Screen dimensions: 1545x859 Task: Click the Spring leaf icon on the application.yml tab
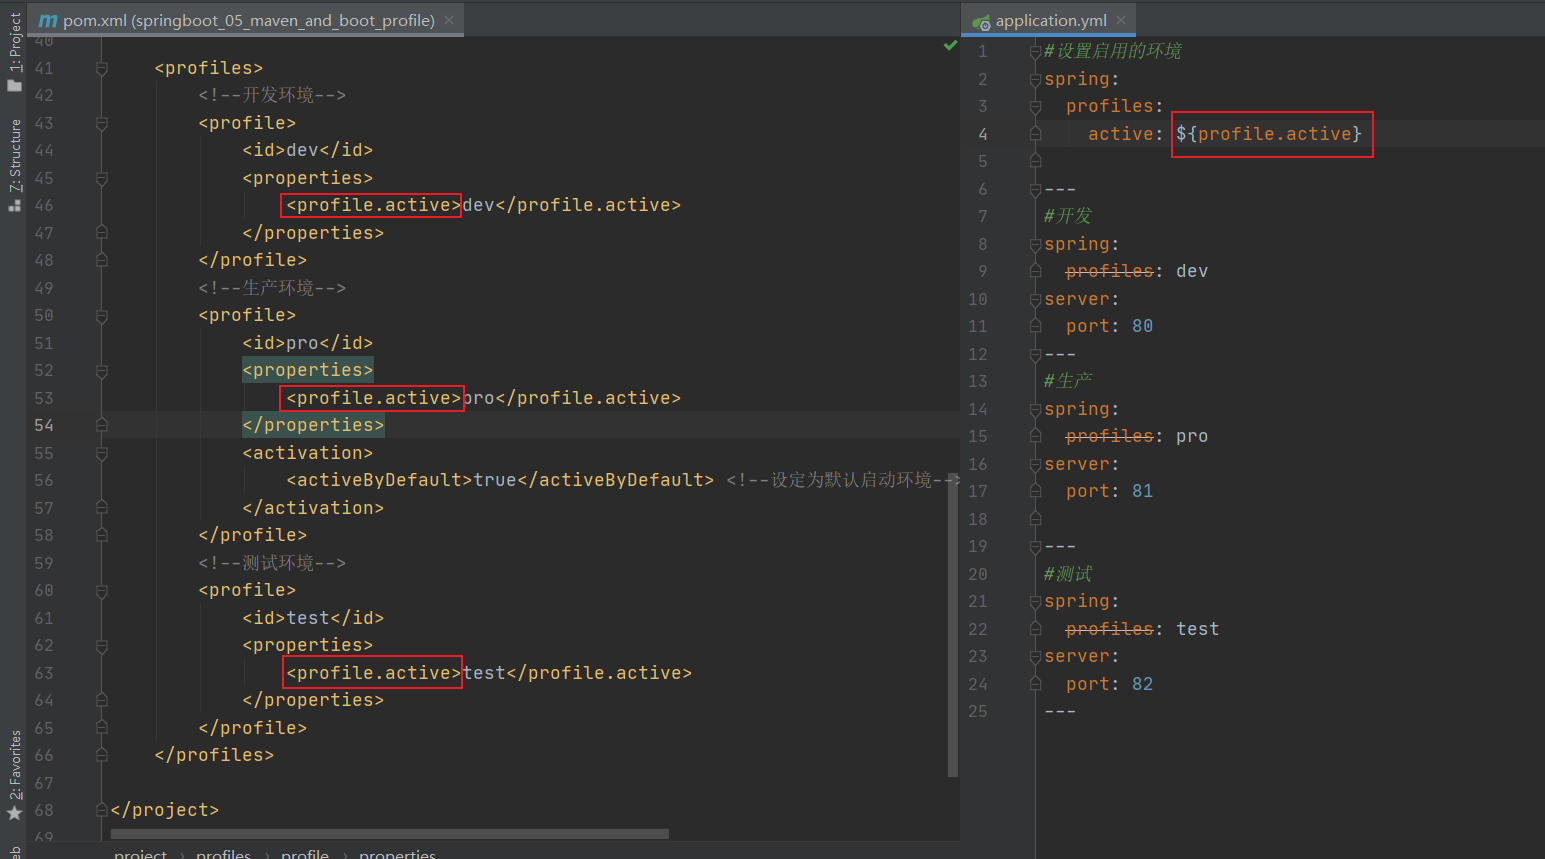(x=981, y=21)
